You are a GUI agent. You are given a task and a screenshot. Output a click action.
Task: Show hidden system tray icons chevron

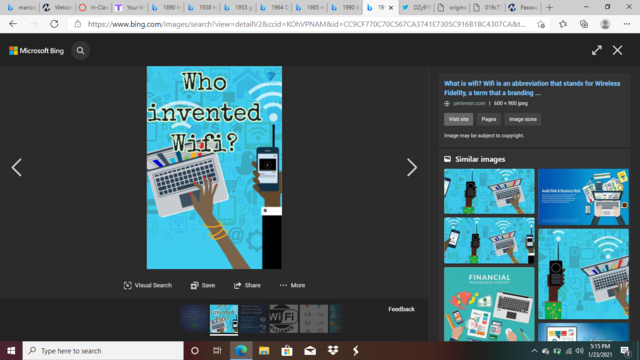point(534,351)
